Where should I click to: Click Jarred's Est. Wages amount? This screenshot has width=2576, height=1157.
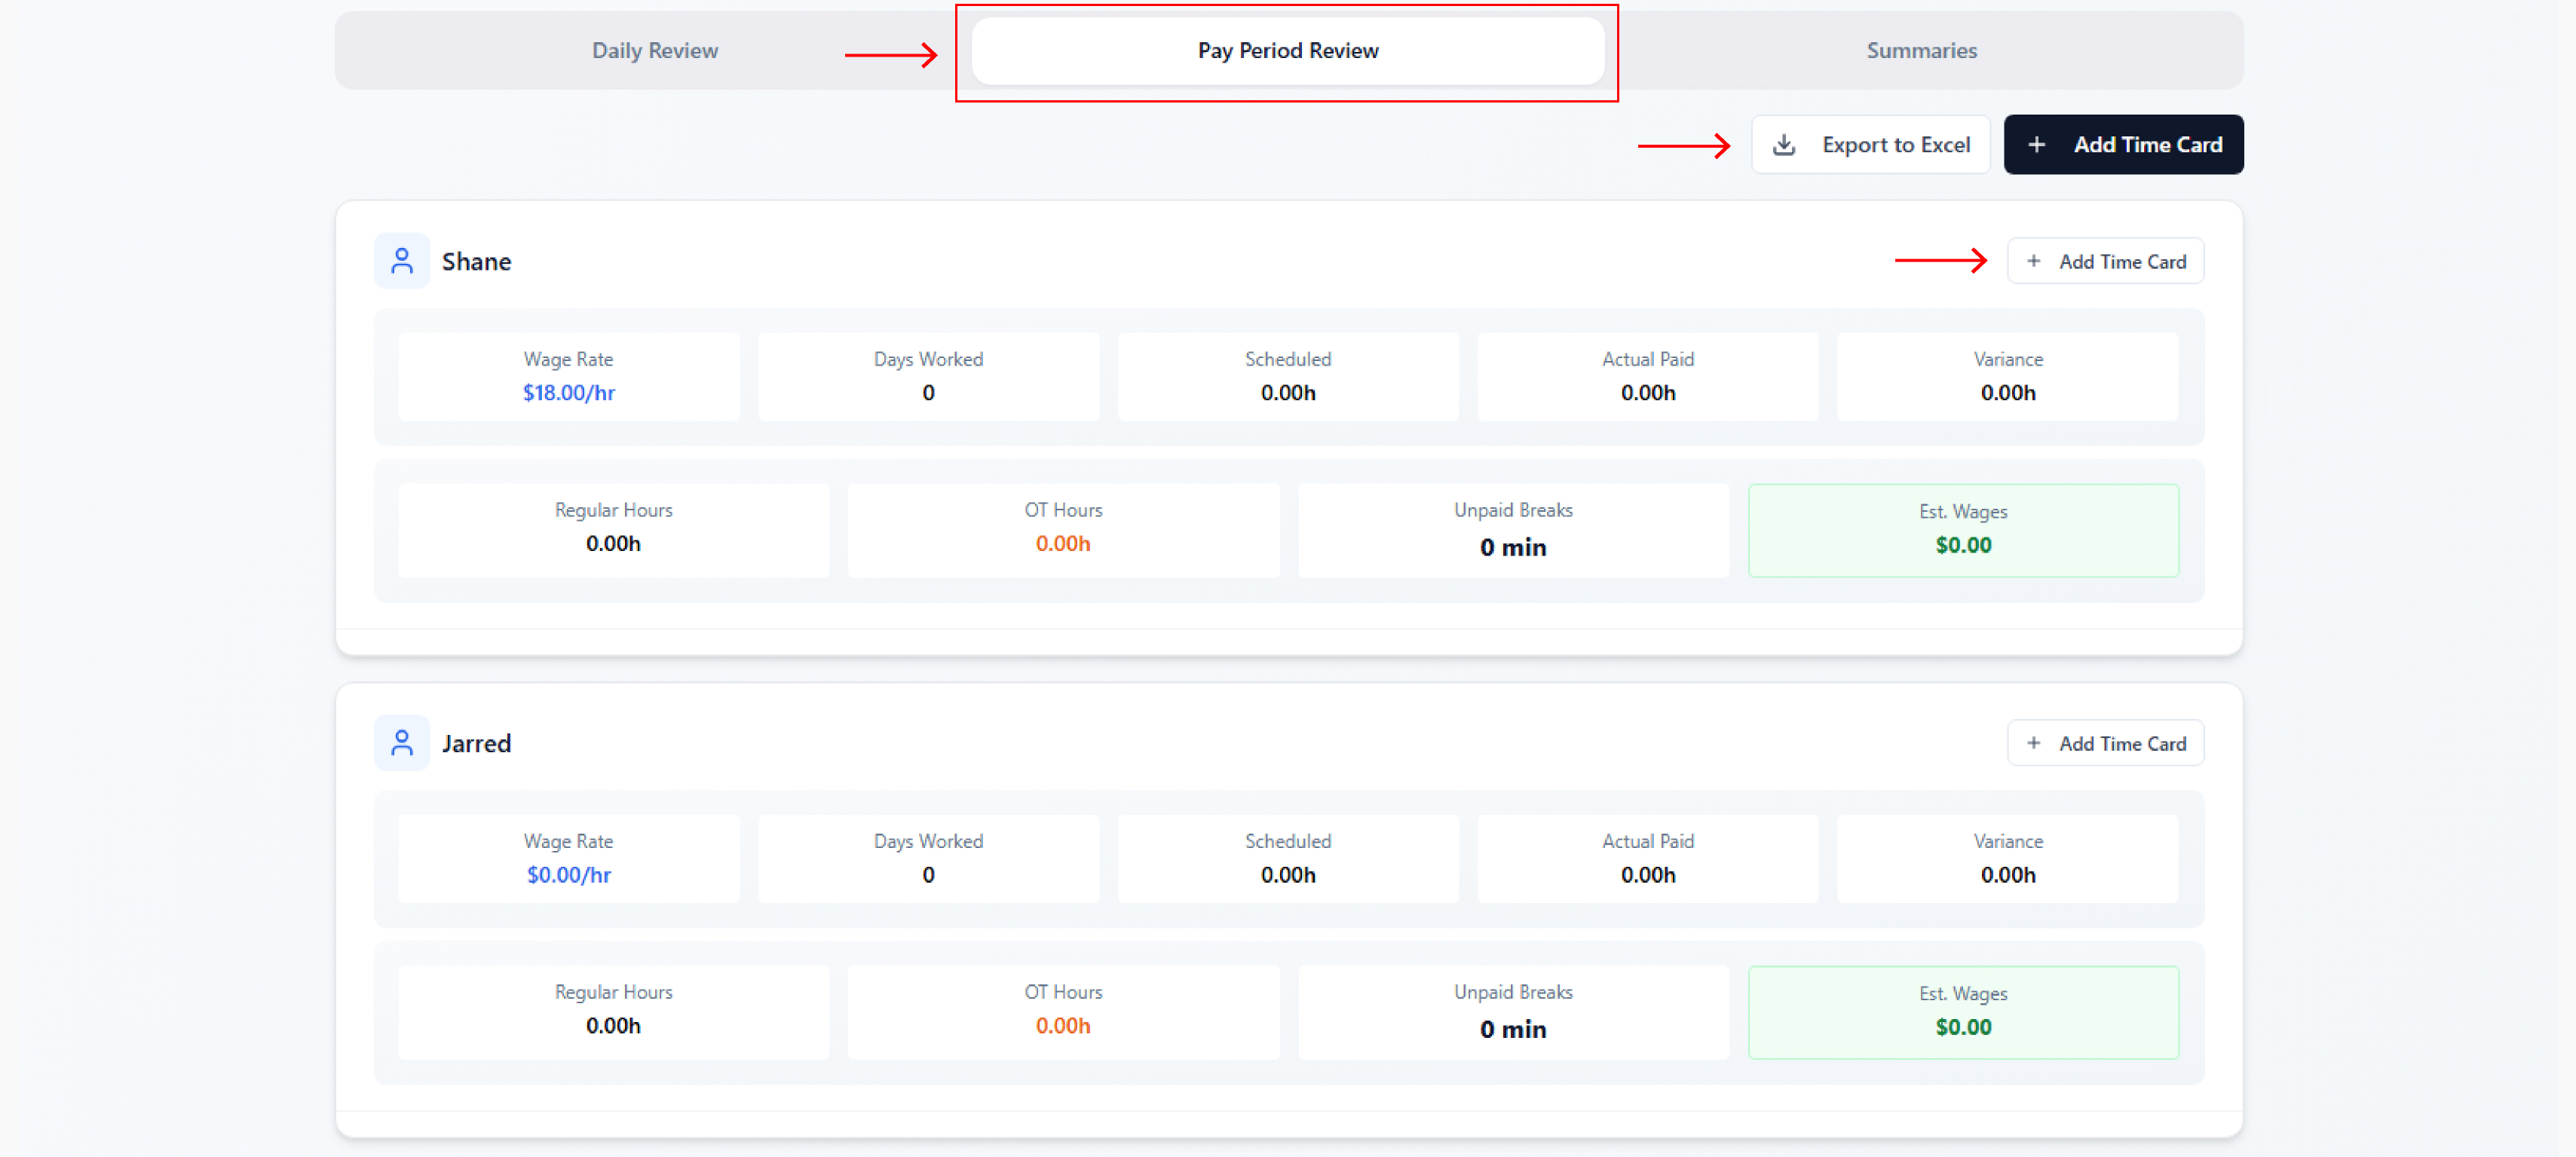click(1963, 1028)
